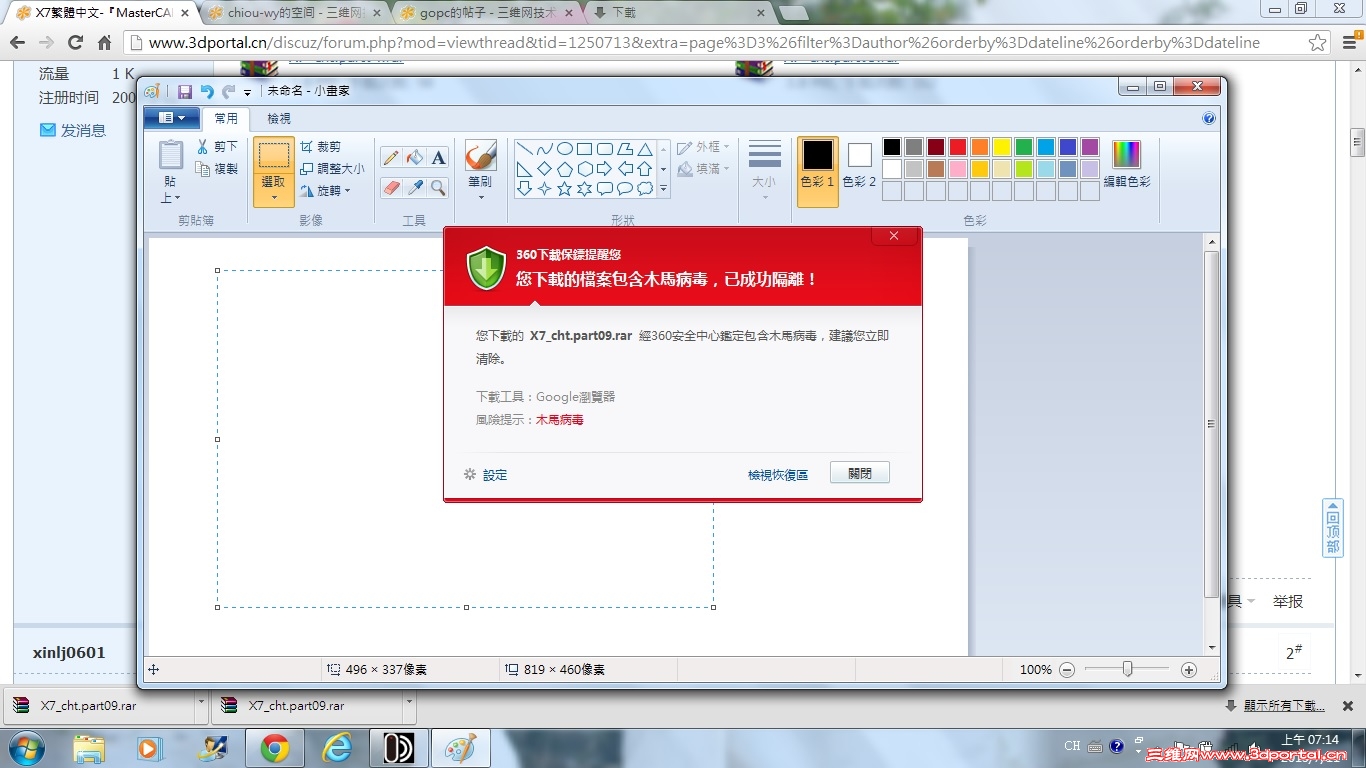Activate the Magnifier tool
This screenshot has height=768, width=1366.
click(438, 187)
